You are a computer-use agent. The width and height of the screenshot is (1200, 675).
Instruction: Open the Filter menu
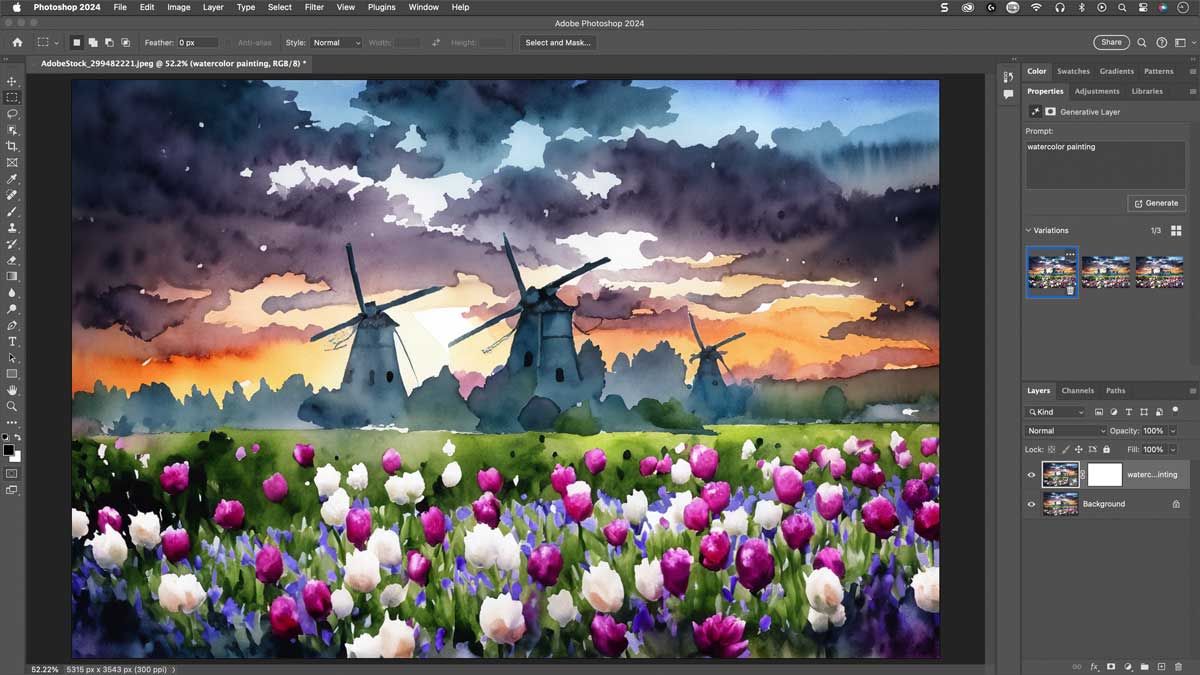(314, 7)
